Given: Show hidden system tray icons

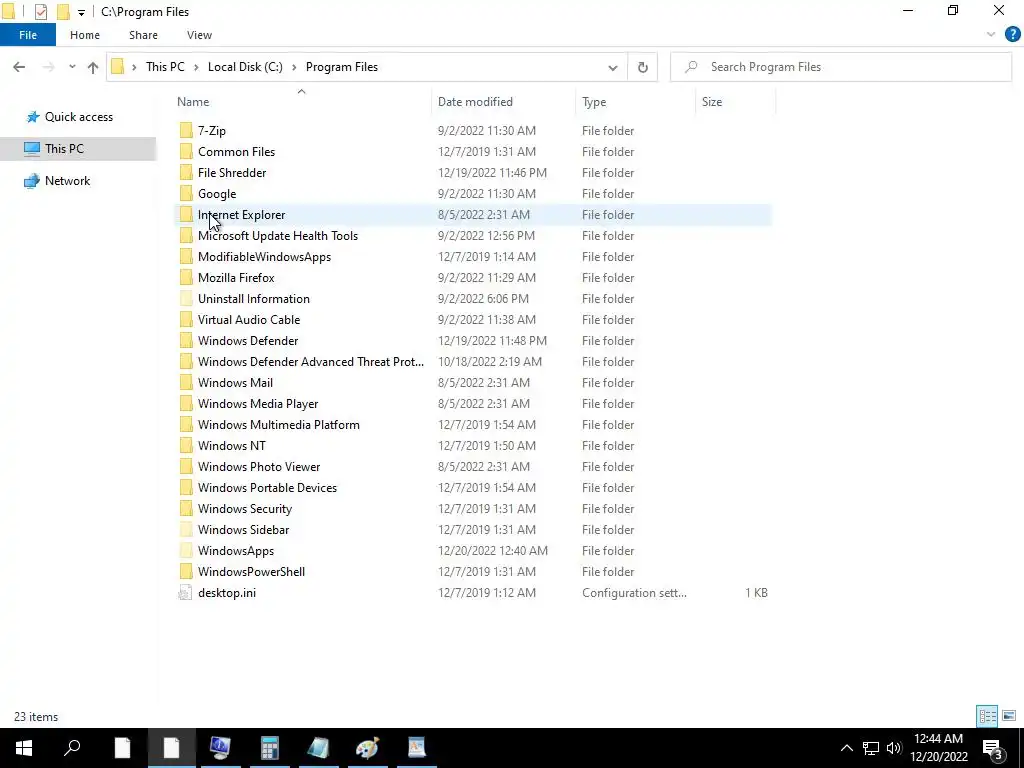Looking at the screenshot, I should pyautogui.click(x=846, y=748).
